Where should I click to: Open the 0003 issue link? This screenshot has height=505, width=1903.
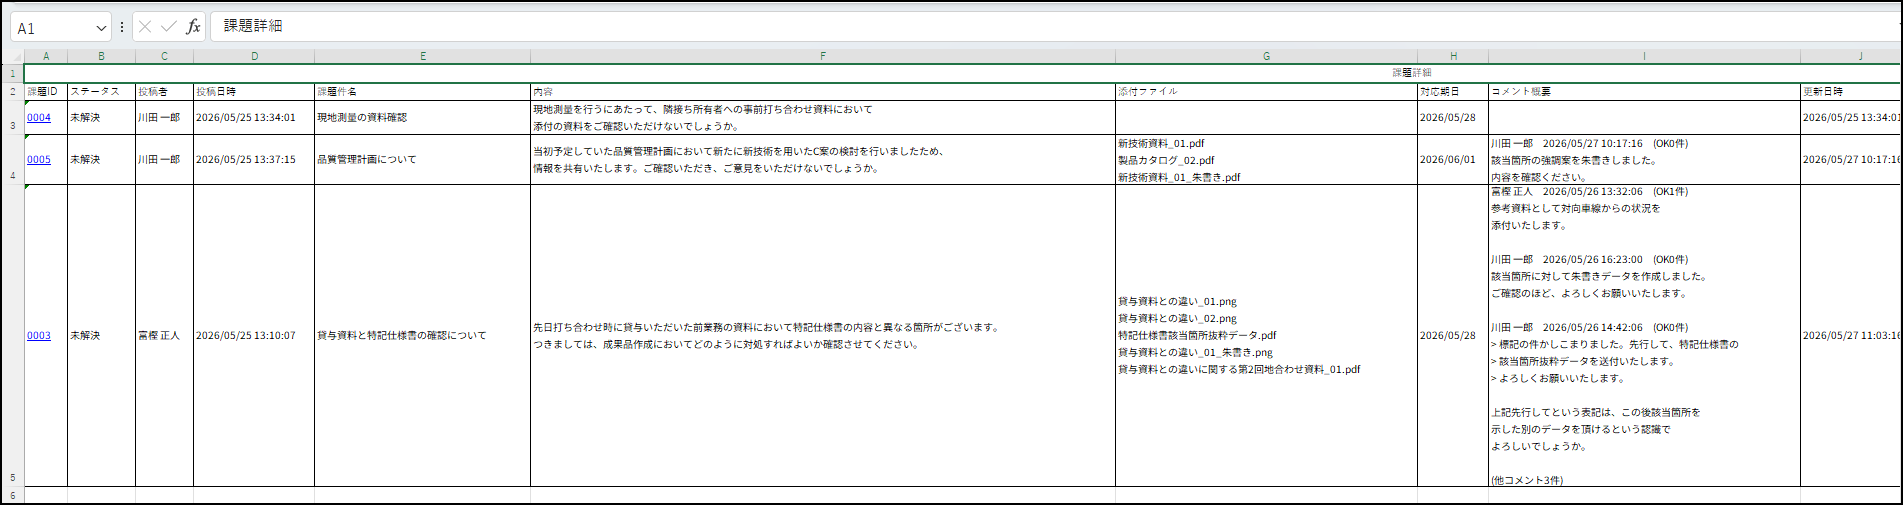pos(39,336)
